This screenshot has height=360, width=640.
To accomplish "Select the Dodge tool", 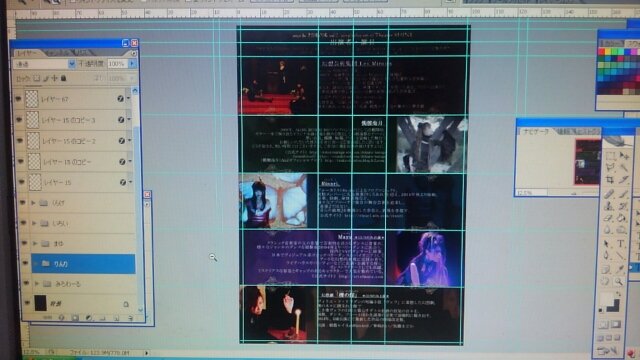I will pos(622,230).
